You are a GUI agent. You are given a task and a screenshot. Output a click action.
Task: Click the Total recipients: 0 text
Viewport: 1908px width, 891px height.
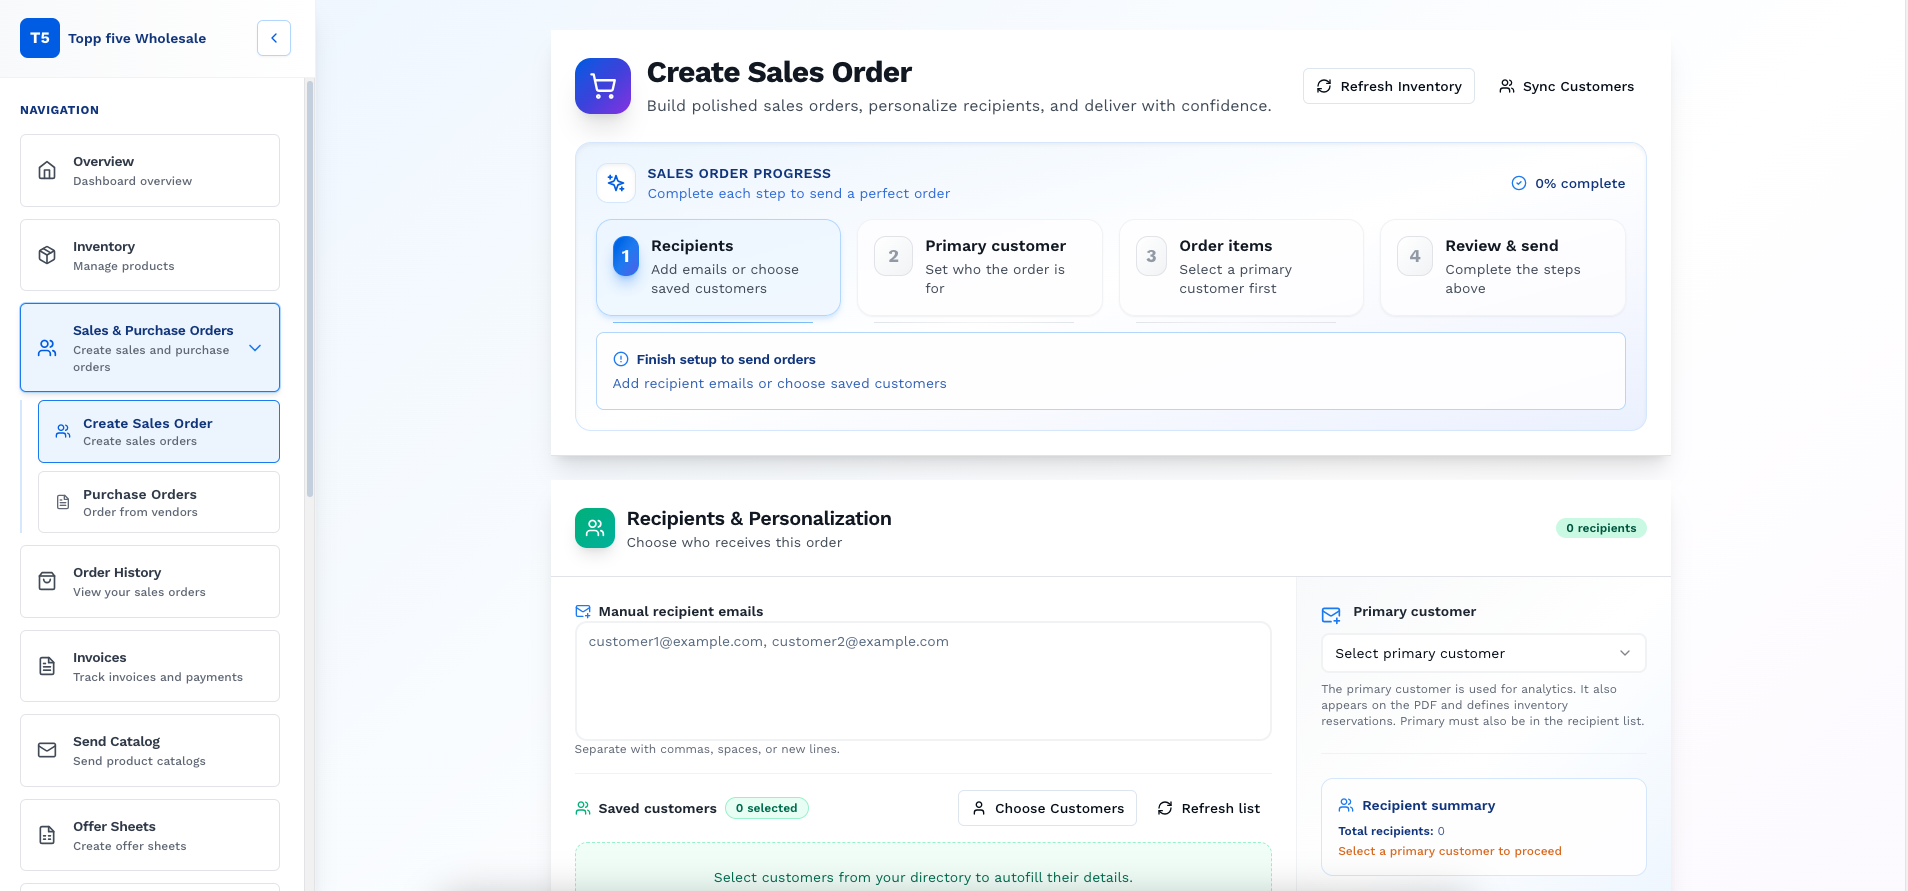pyautogui.click(x=1391, y=831)
